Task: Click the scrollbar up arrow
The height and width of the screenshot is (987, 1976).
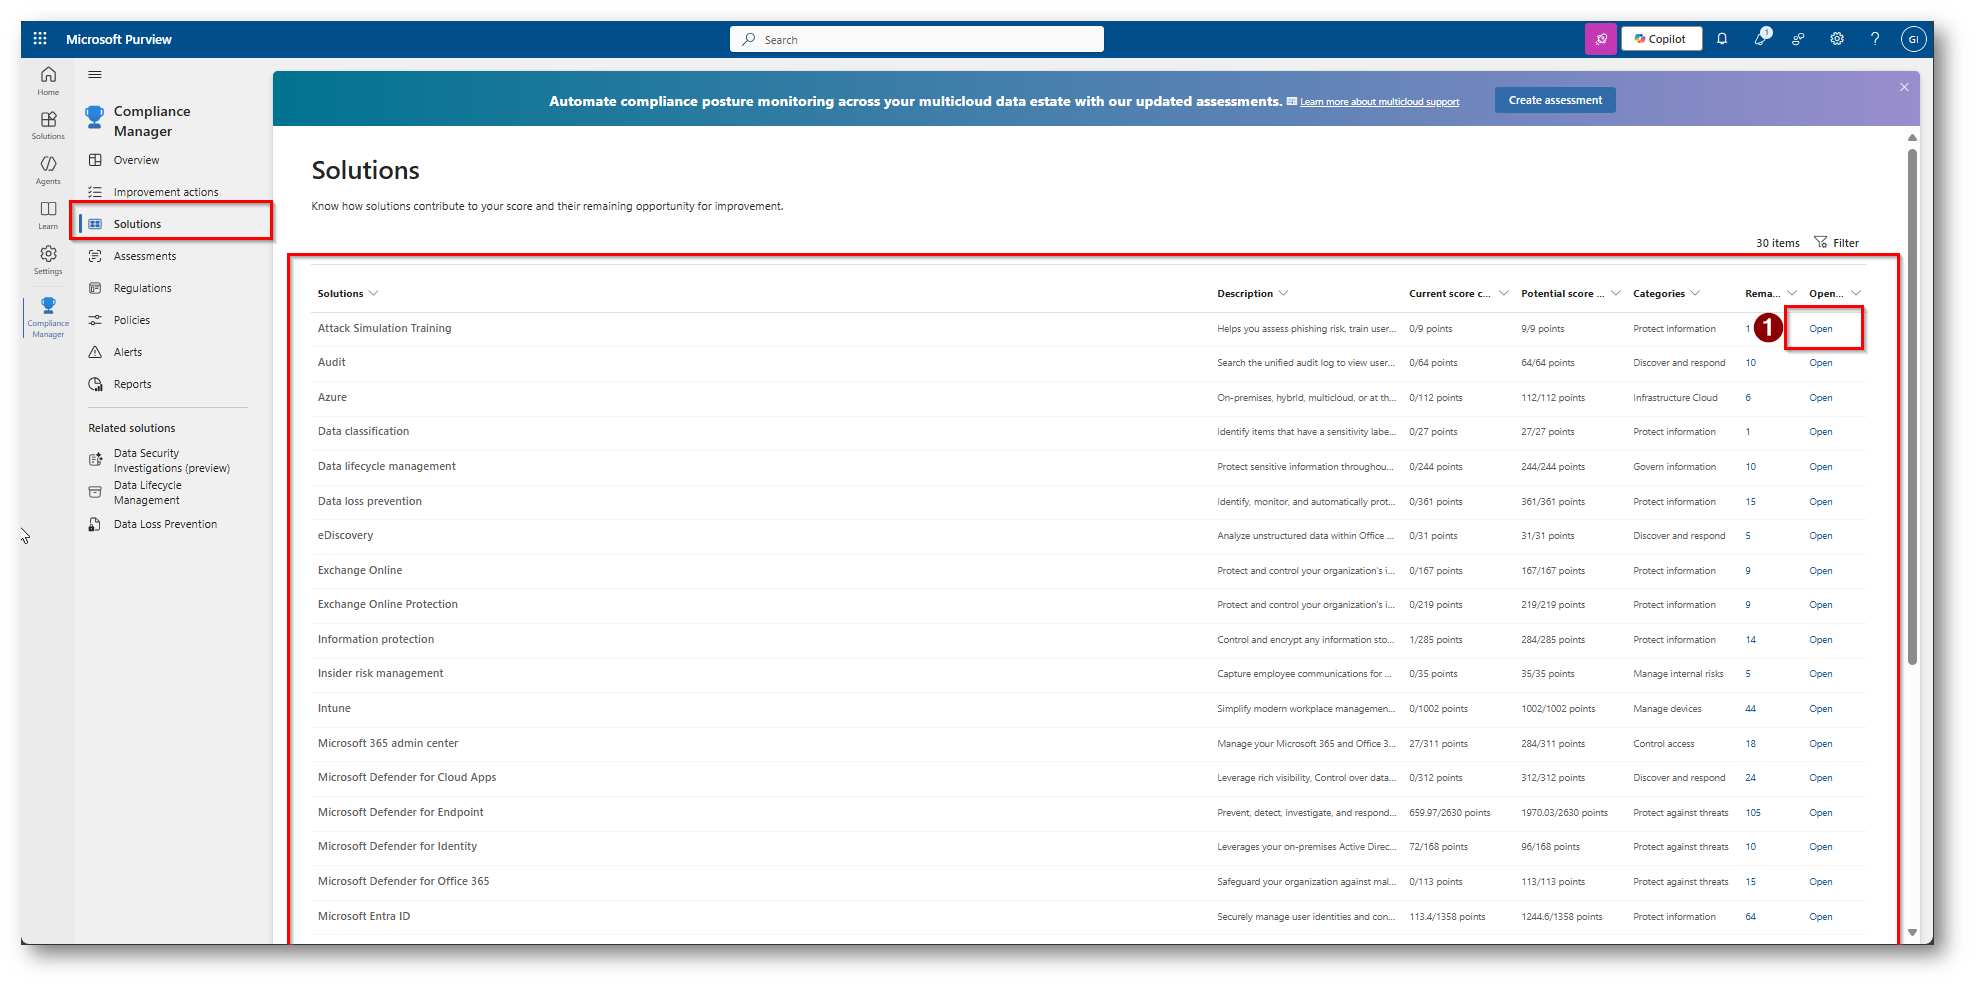Action: click(1912, 138)
